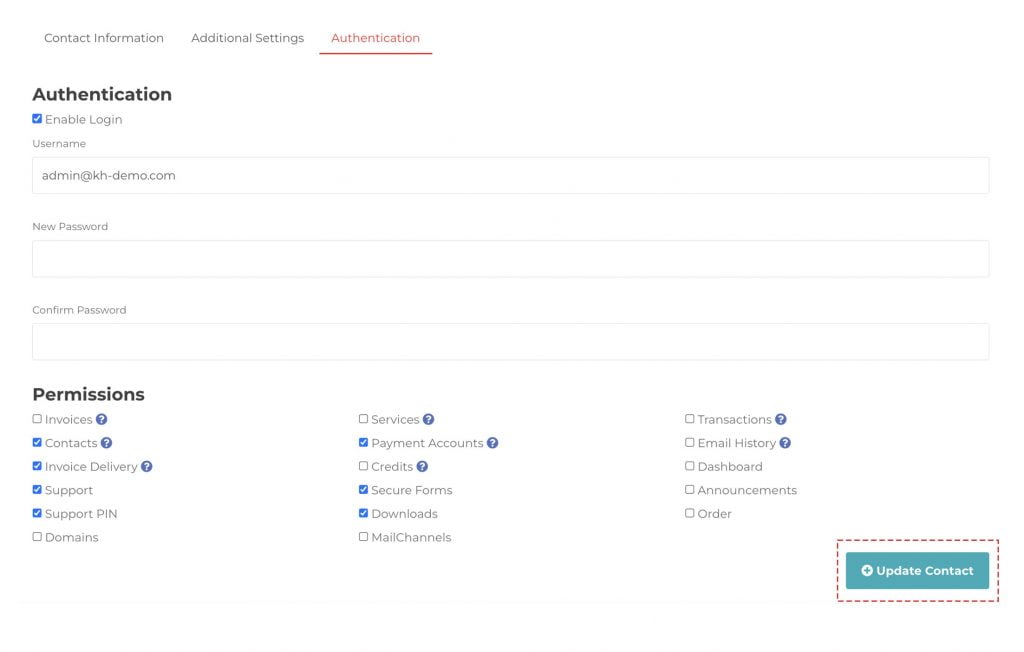Viewport: 1024px width, 652px height.
Task: Open help icon next to Credits
Action: pyautogui.click(x=423, y=466)
